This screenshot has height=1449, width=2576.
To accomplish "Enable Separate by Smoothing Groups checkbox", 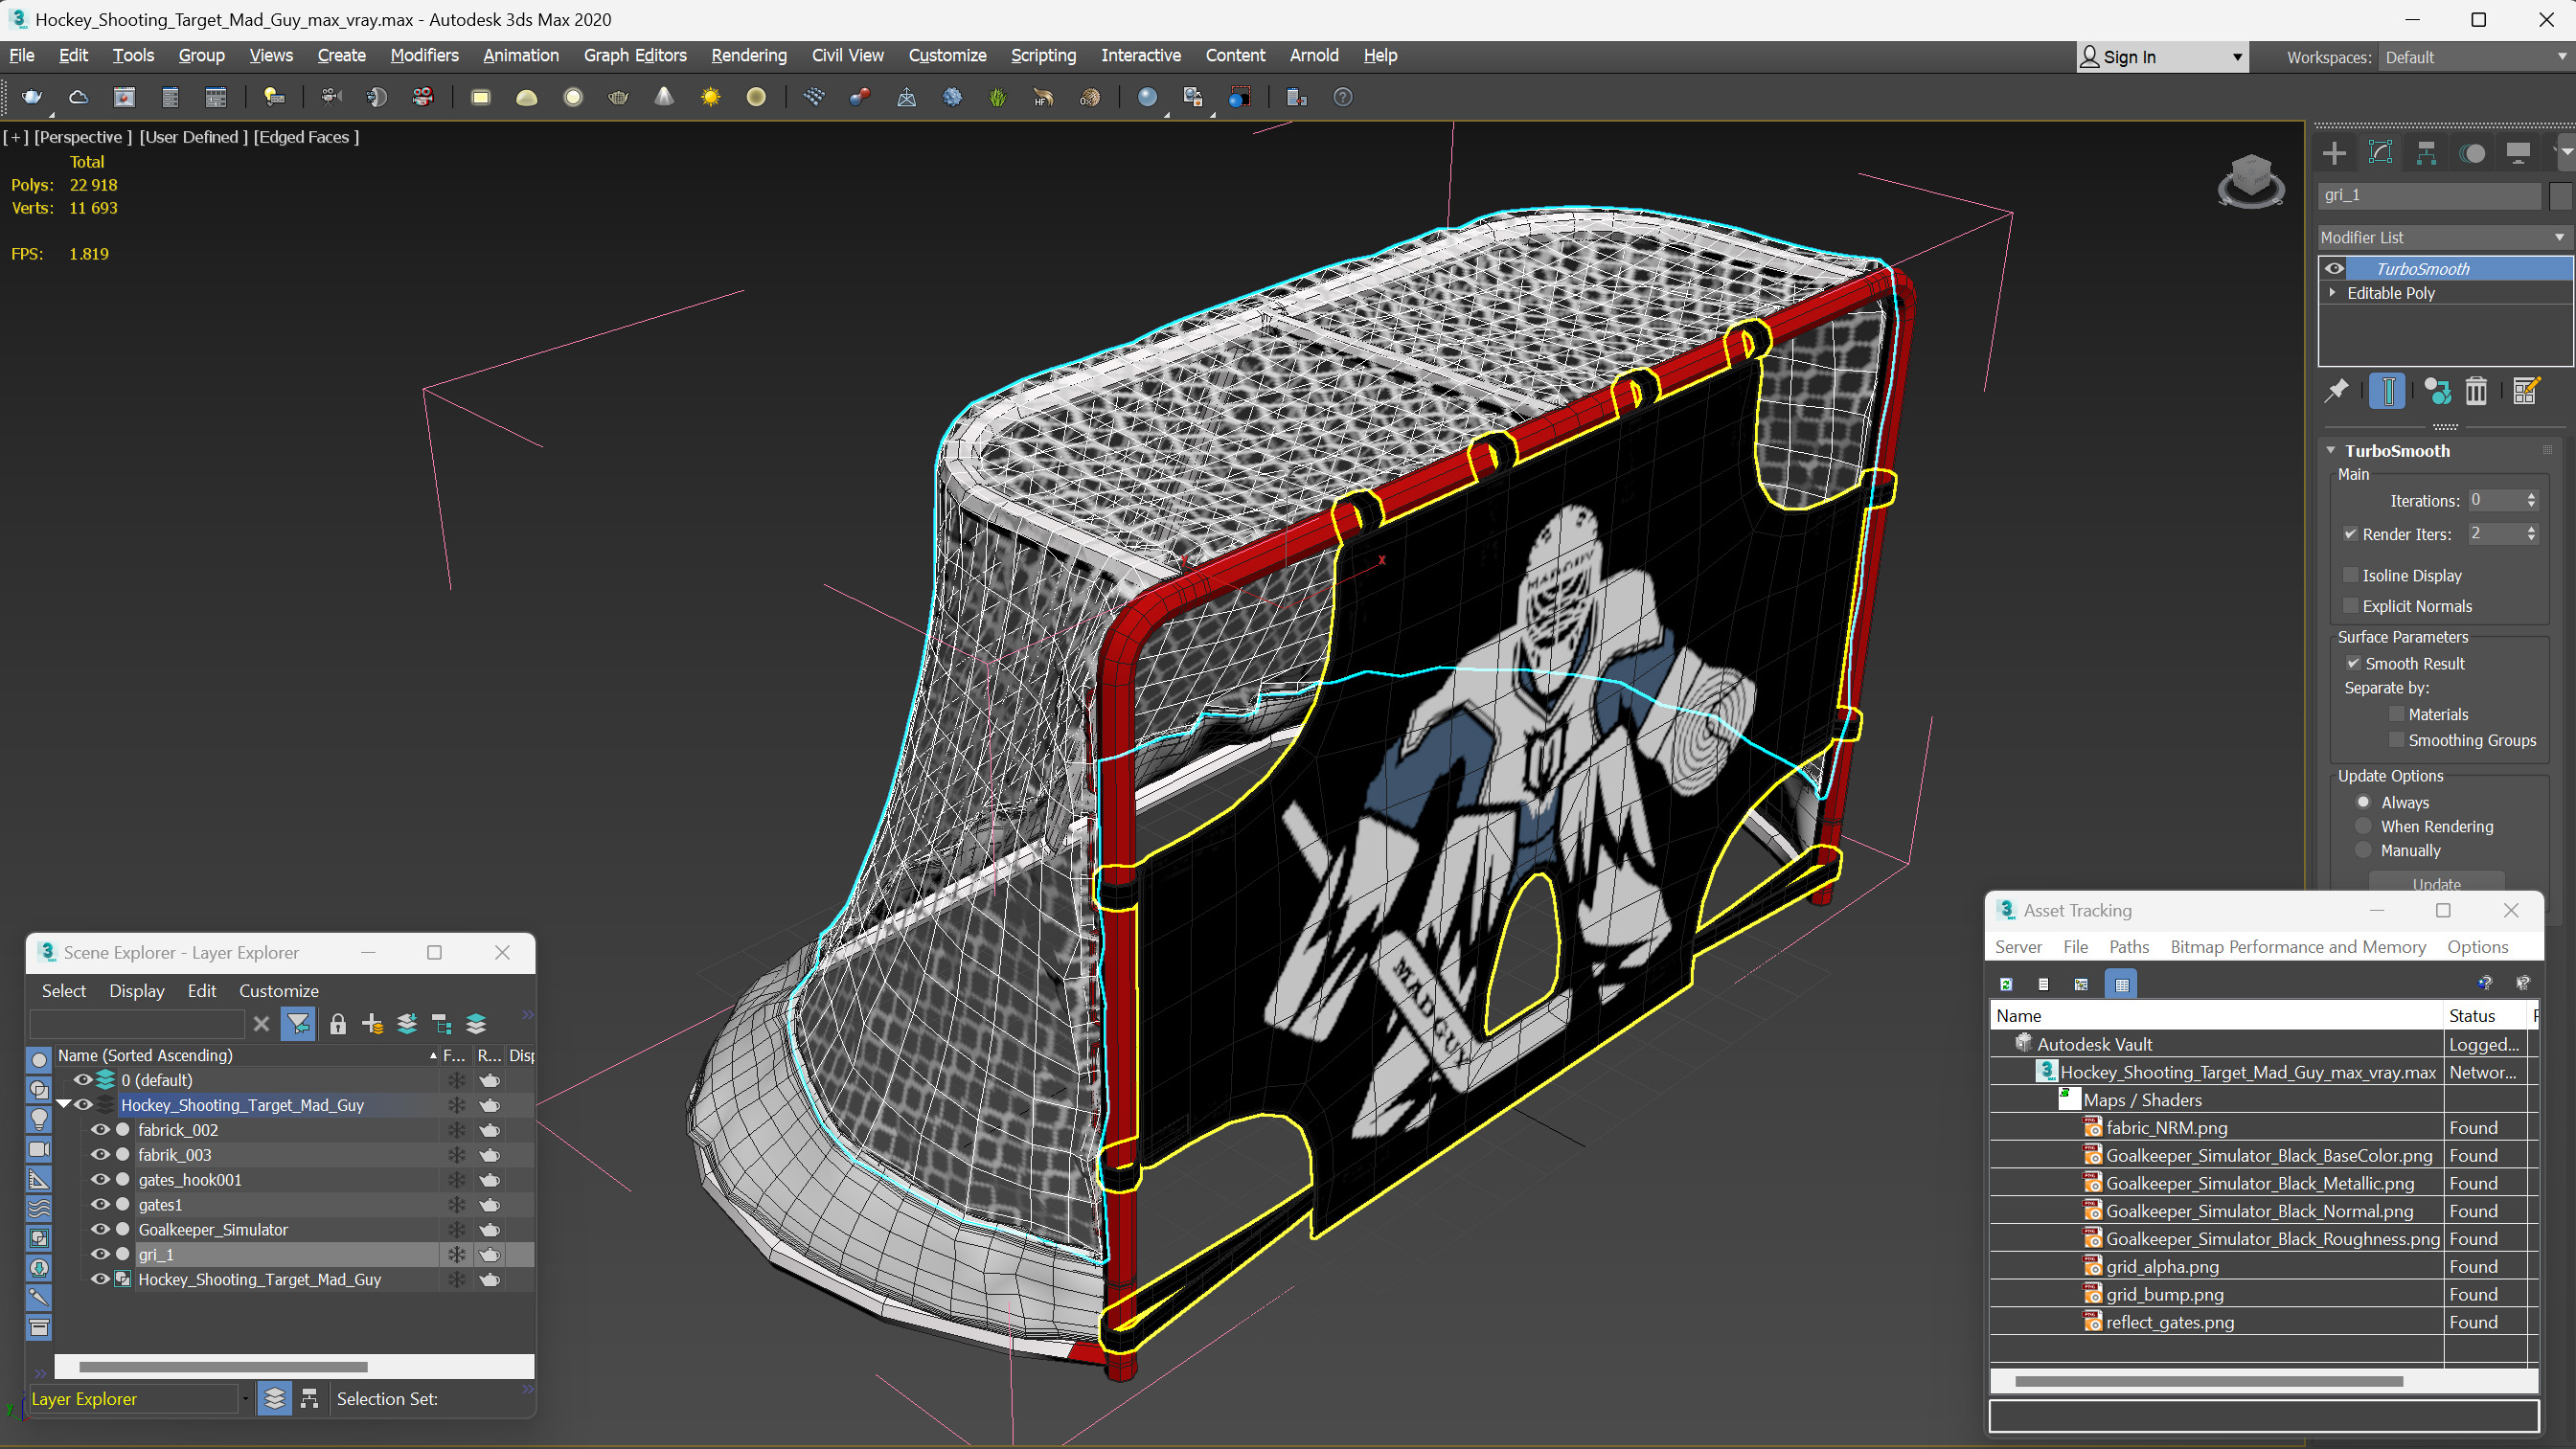I will (2396, 740).
